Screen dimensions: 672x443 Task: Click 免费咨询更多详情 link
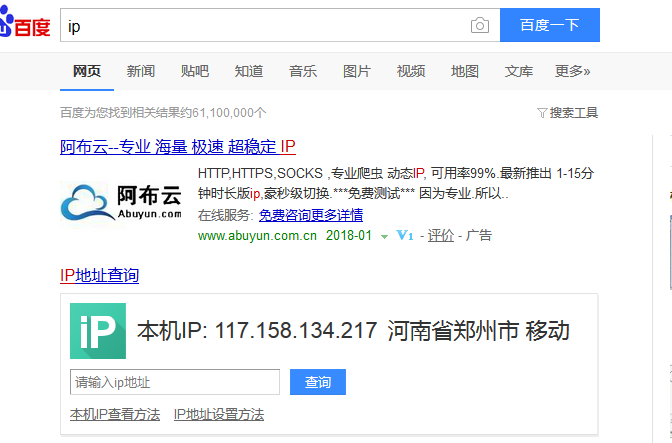[x=311, y=215]
